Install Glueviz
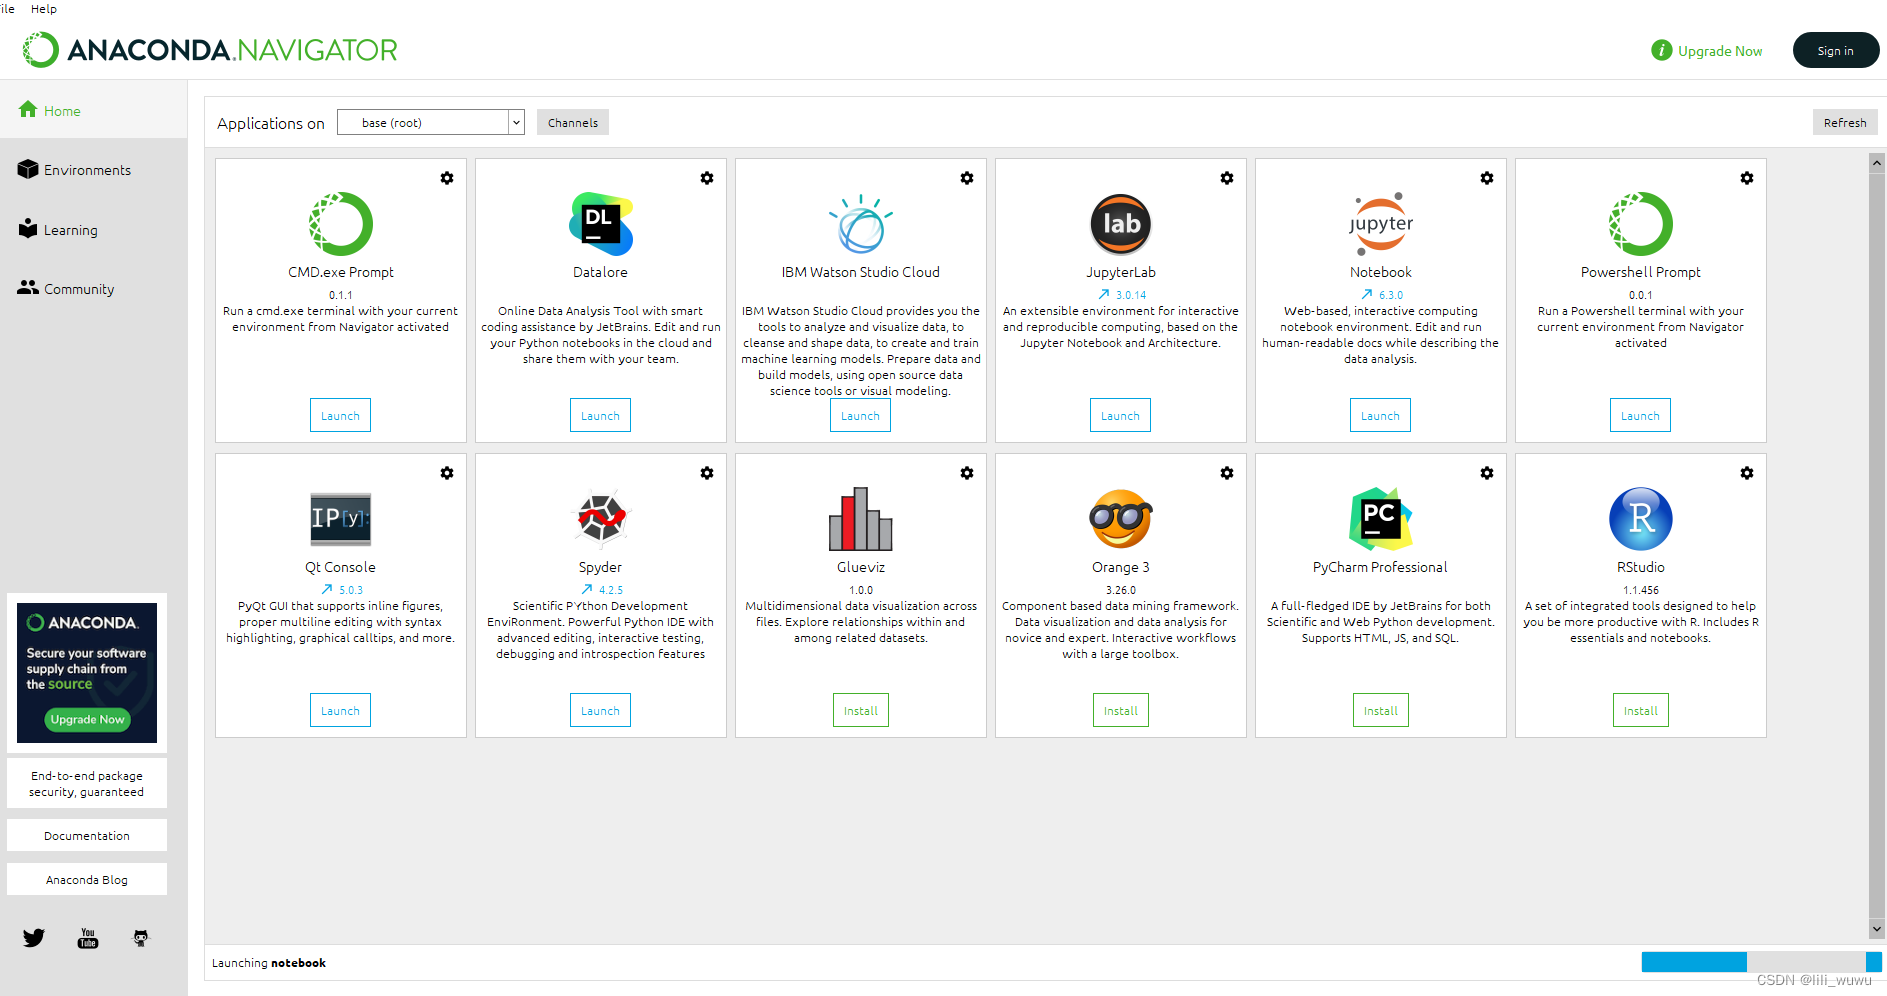This screenshot has height=996, width=1887. tap(861, 710)
